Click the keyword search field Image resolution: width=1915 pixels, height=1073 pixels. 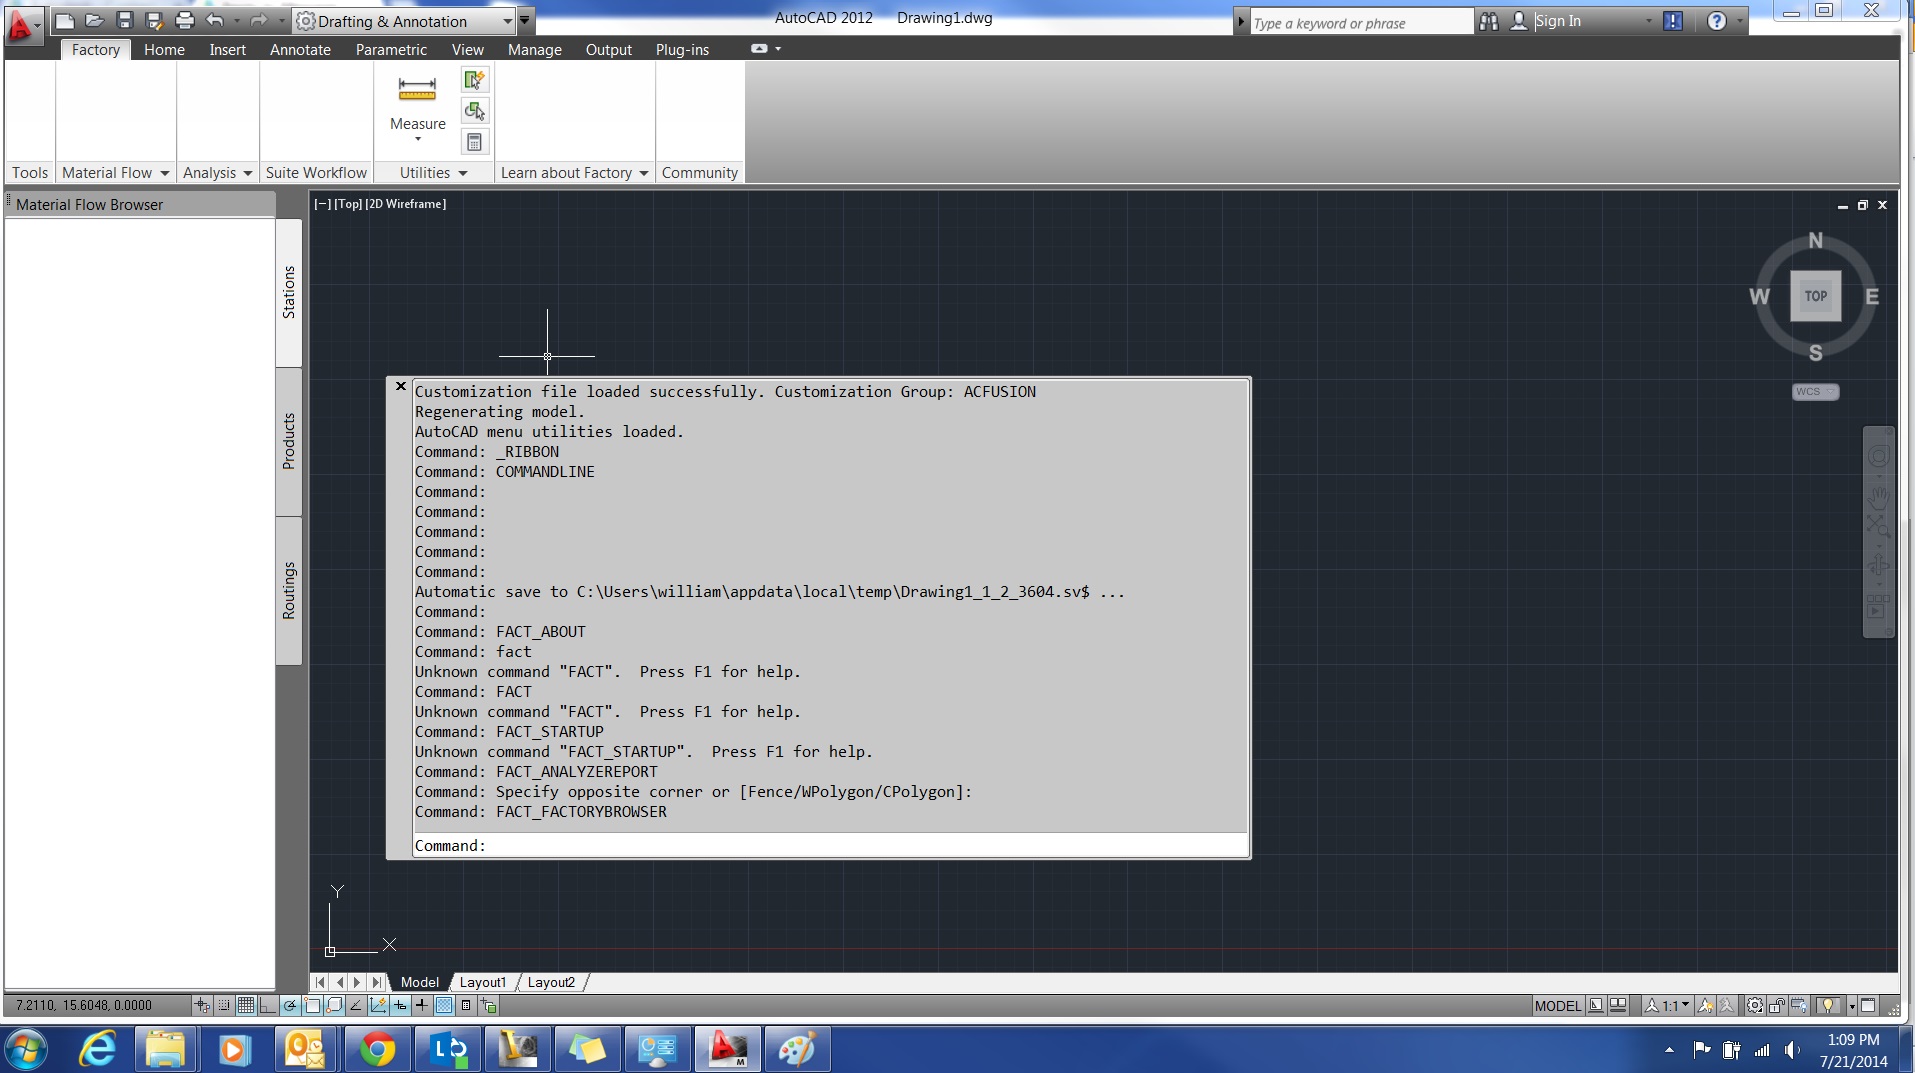[1360, 22]
